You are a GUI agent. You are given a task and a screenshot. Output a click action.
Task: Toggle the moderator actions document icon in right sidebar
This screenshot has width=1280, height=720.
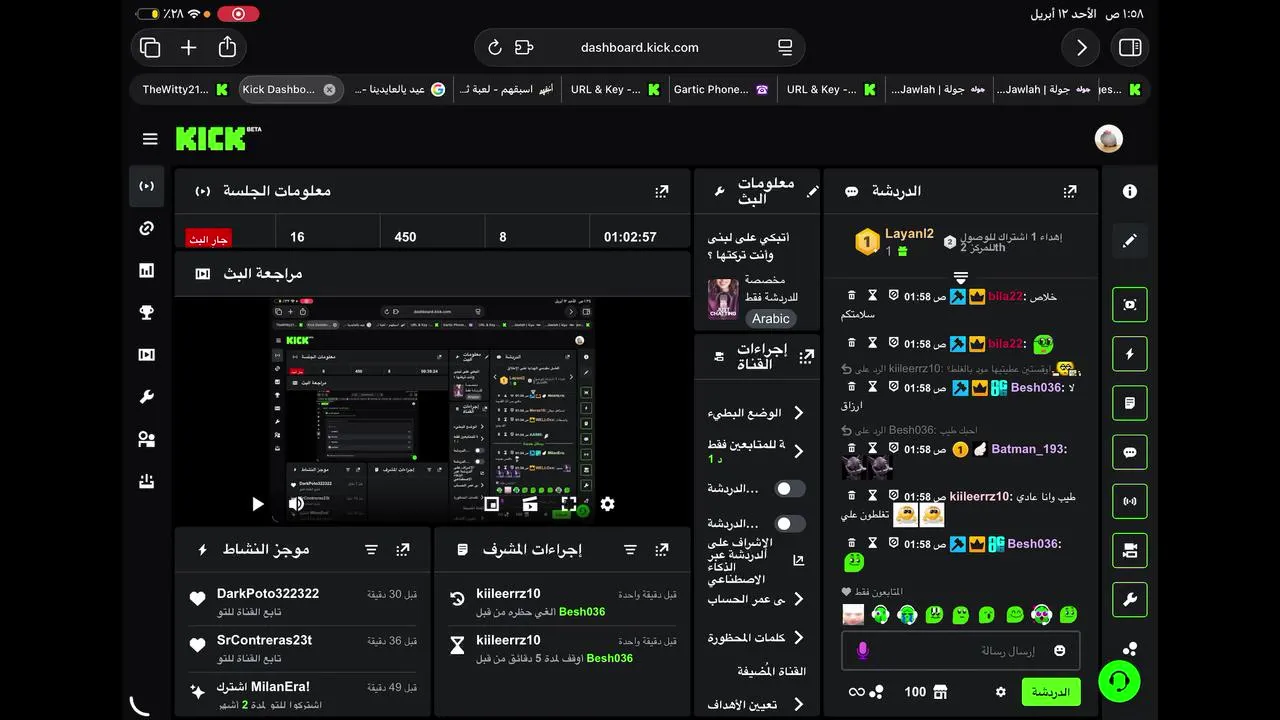pos(1130,403)
